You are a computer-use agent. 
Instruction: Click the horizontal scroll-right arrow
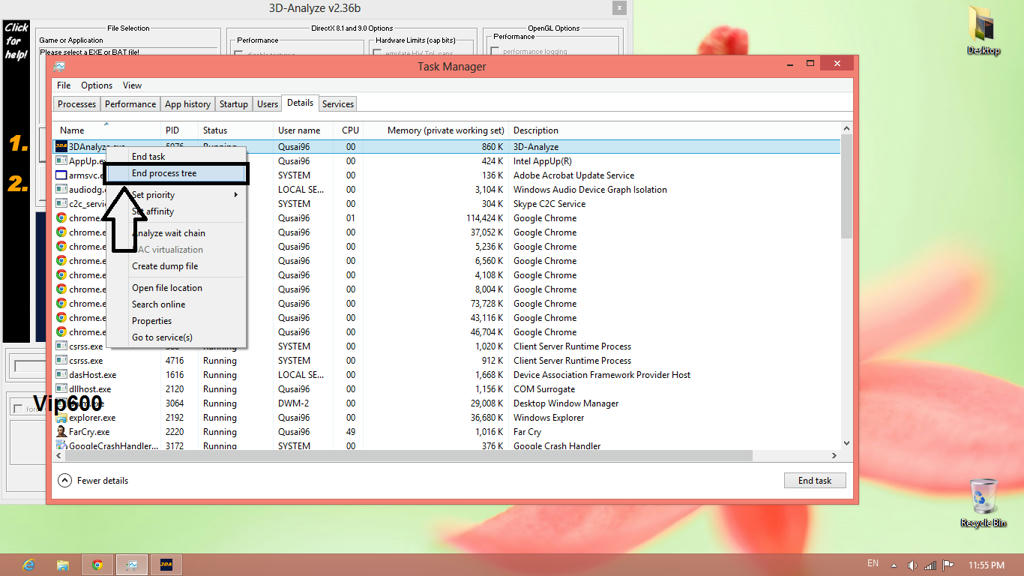point(834,455)
